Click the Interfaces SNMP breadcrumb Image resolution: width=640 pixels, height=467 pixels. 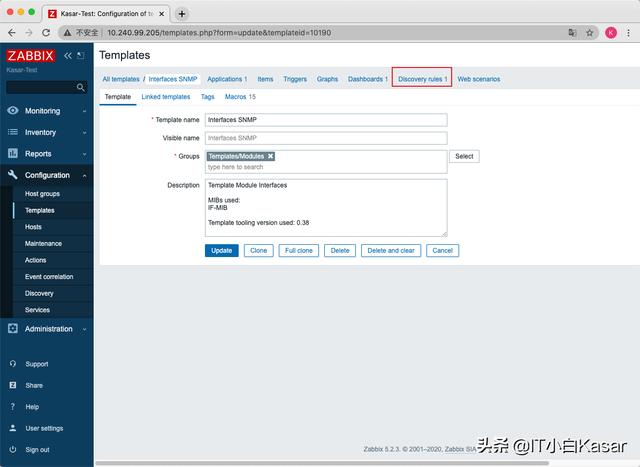point(173,79)
